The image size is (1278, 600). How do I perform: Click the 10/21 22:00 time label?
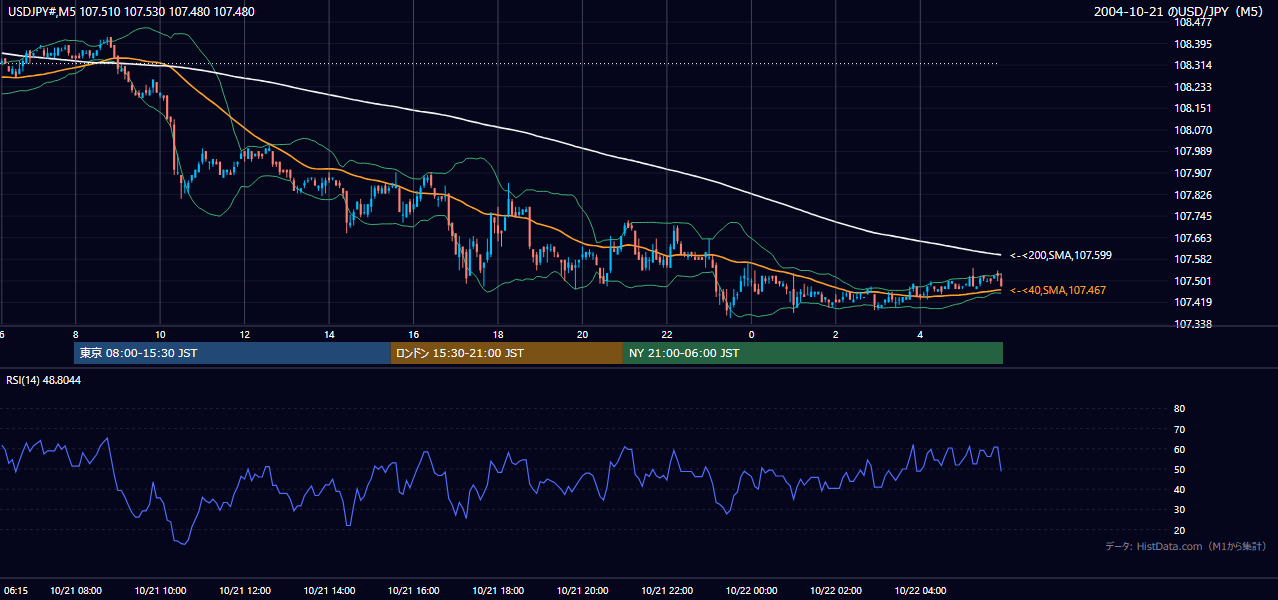(667, 590)
